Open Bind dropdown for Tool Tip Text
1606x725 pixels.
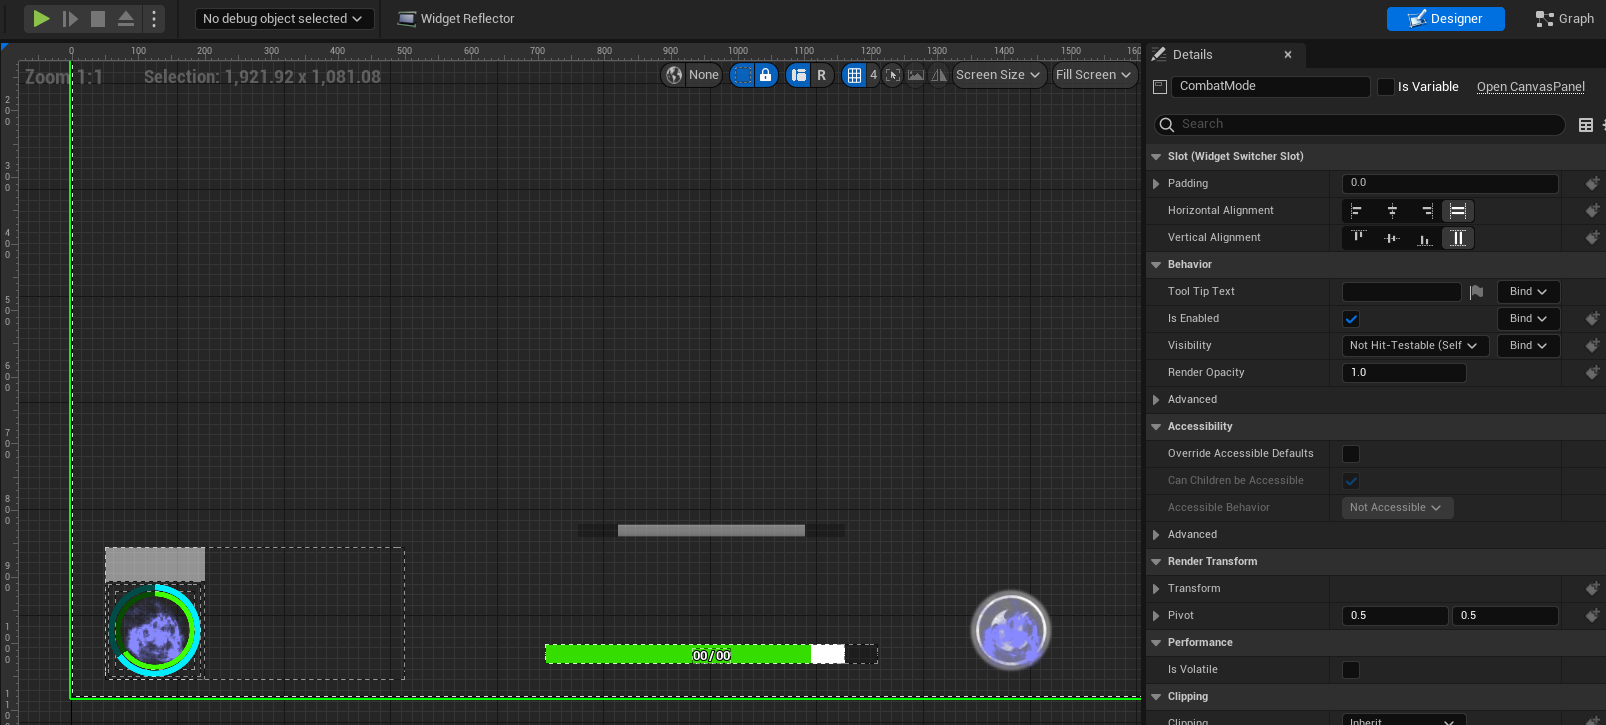tap(1528, 292)
